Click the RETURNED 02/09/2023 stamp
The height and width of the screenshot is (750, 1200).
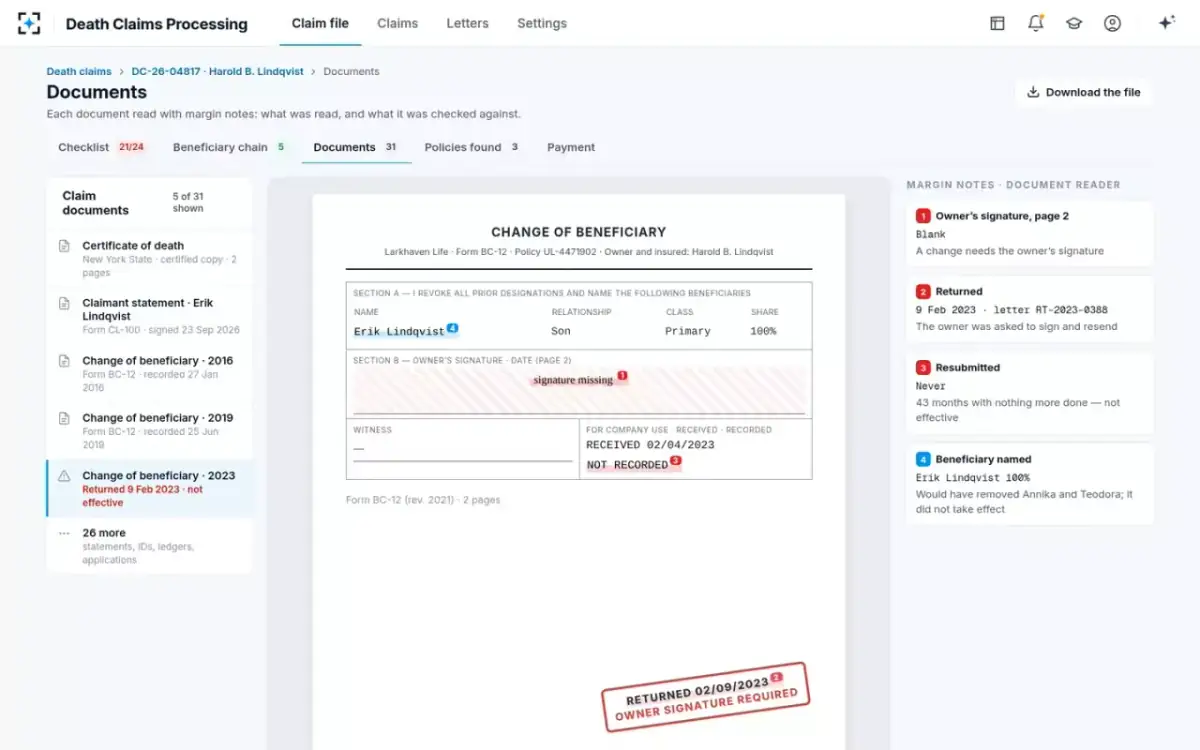pyautogui.click(x=705, y=696)
